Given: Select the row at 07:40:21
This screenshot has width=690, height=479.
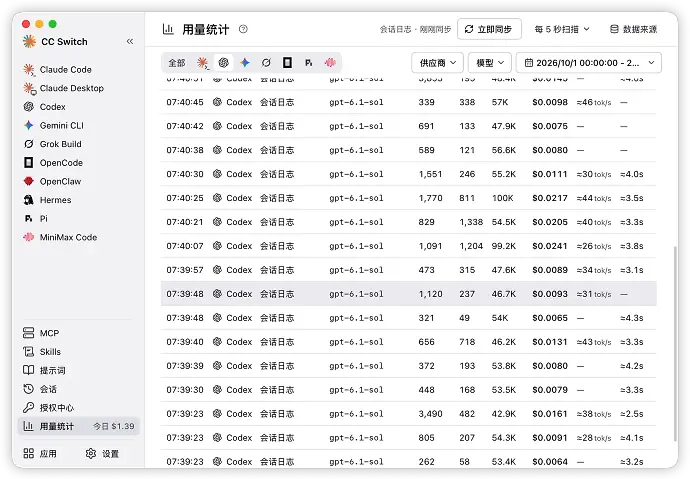Looking at the screenshot, I should pos(408,222).
